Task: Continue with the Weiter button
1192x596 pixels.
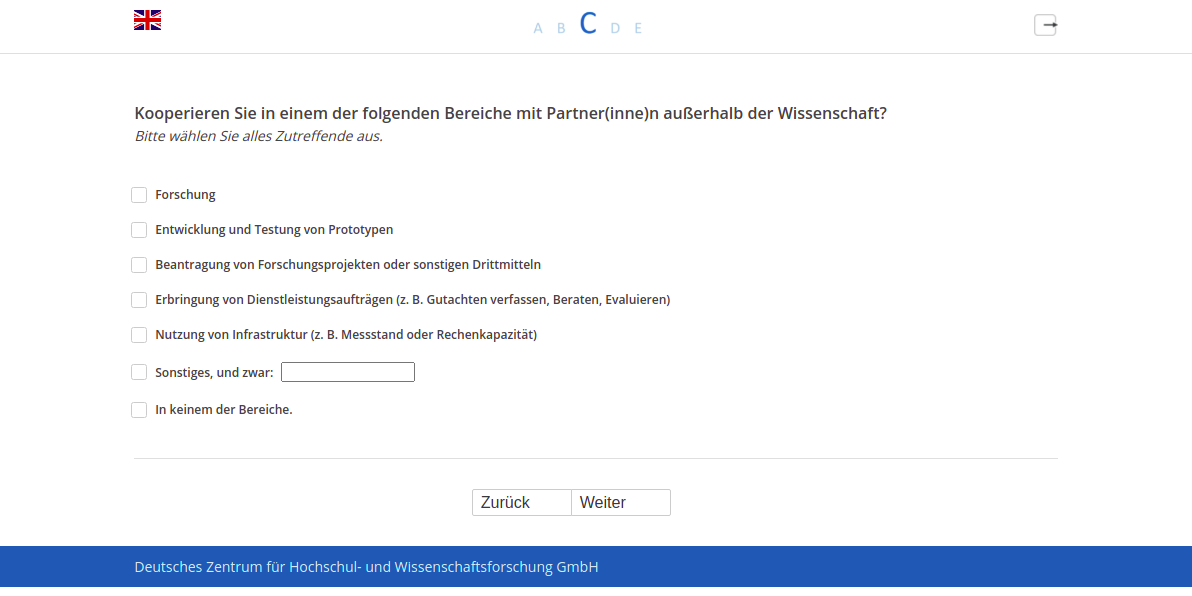Action: click(621, 502)
